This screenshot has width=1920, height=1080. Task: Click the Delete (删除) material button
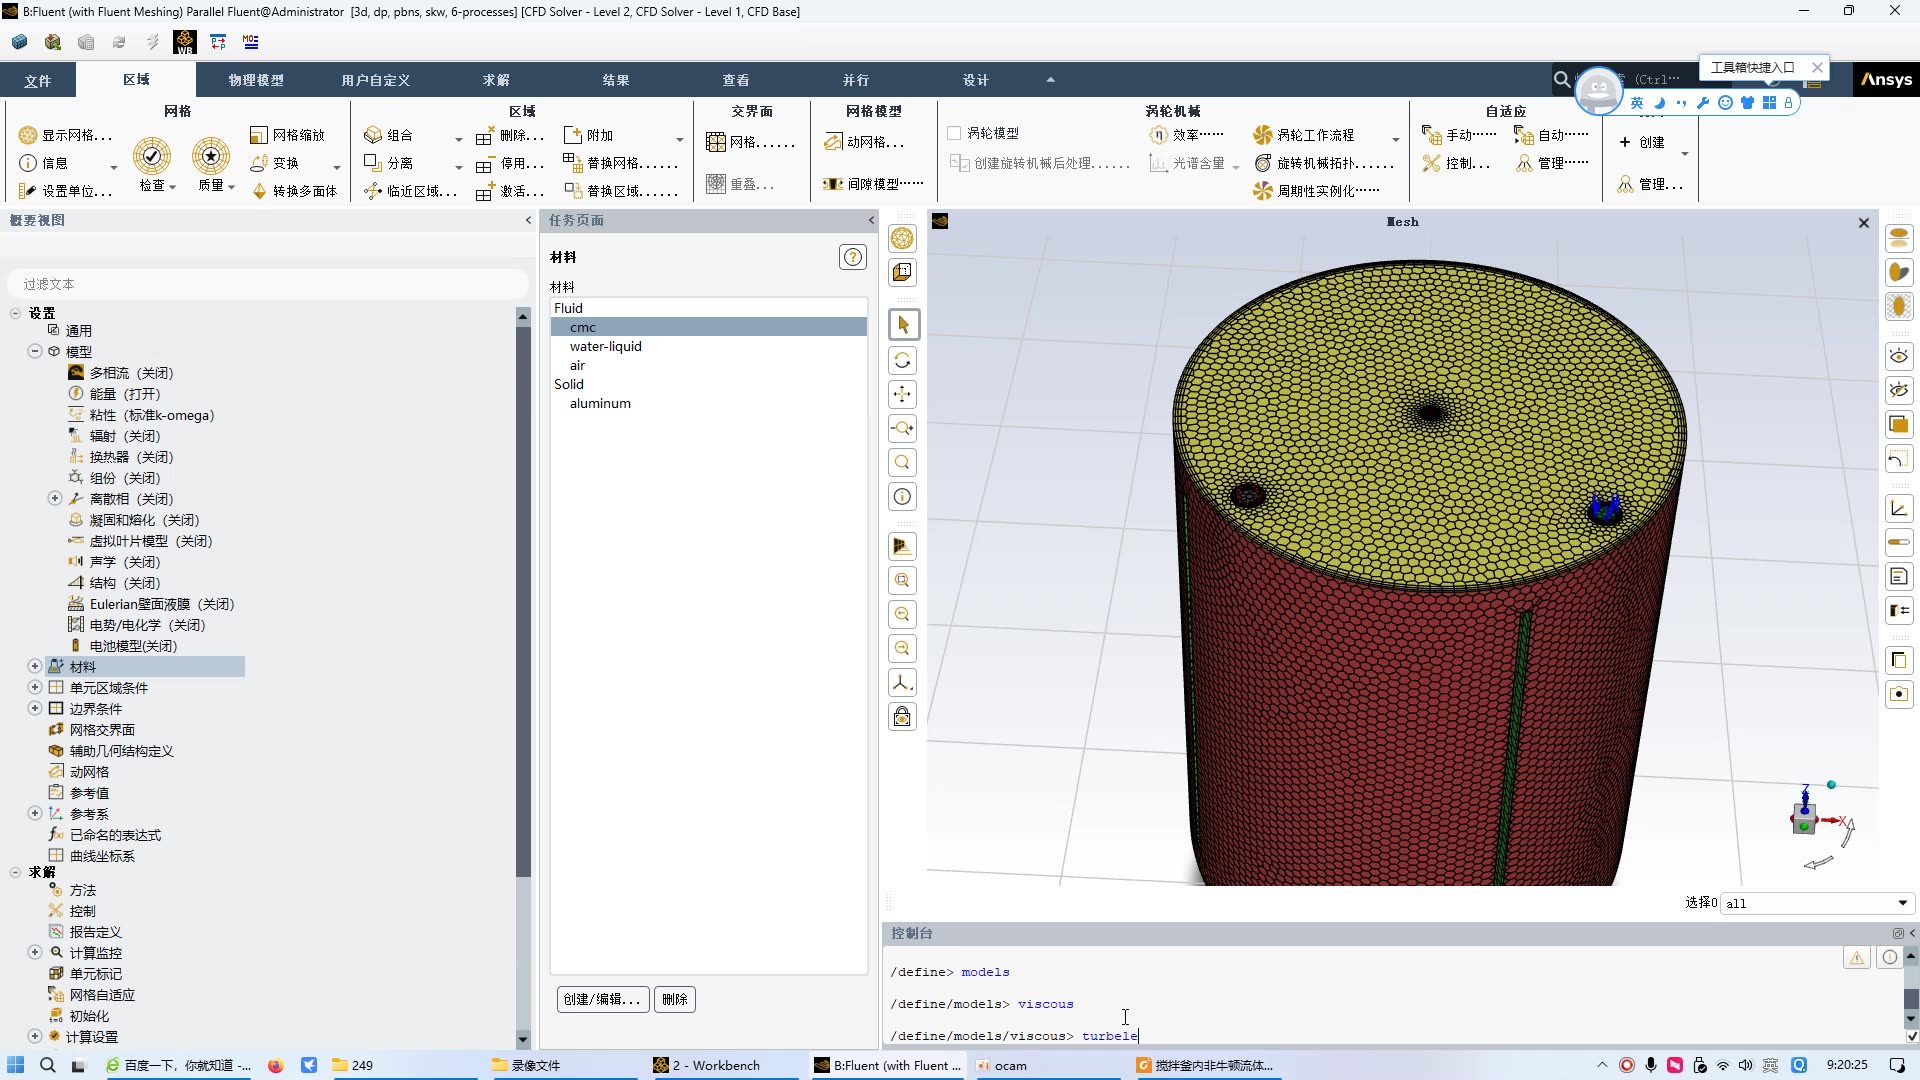pyautogui.click(x=675, y=999)
